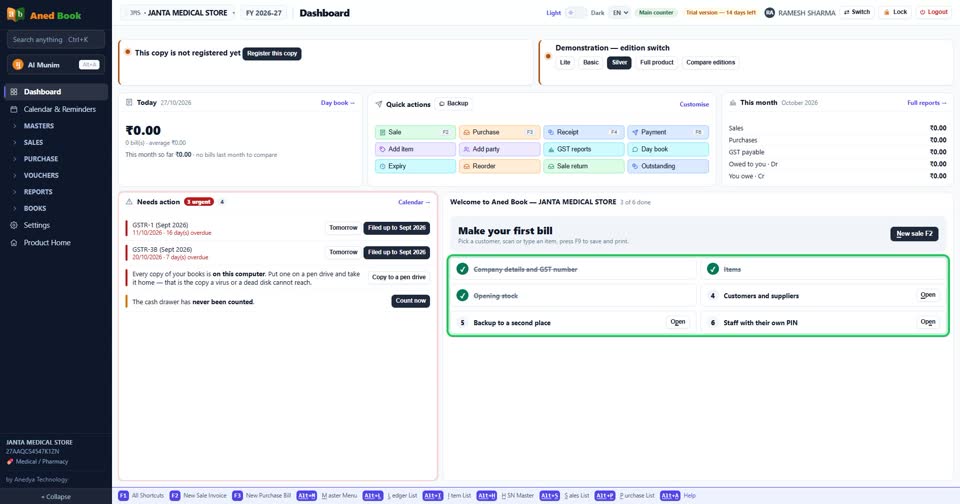Collapse the sidebar with Collapse control

click(x=56, y=497)
